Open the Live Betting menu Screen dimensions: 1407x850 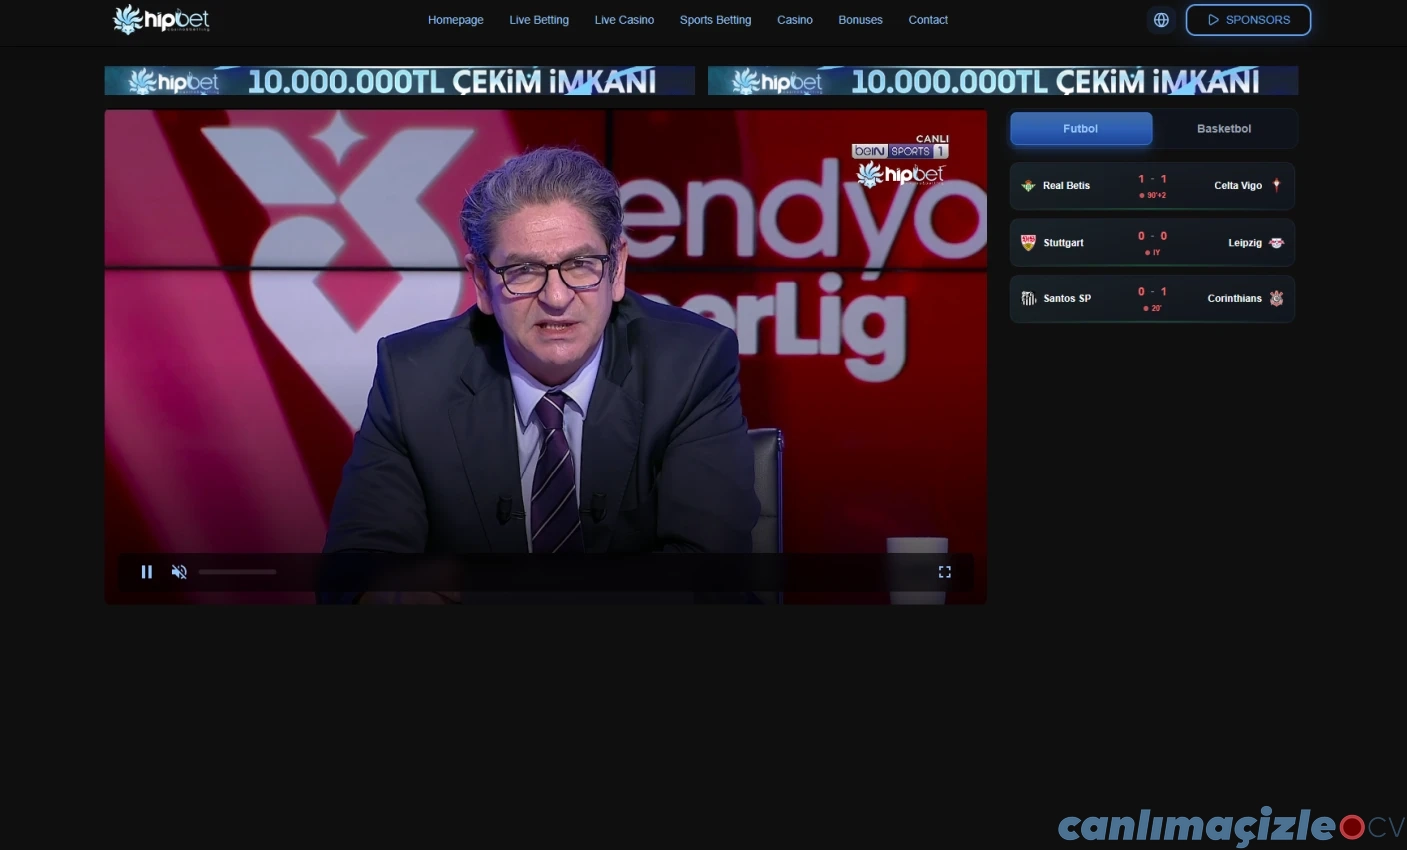click(538, 20)
